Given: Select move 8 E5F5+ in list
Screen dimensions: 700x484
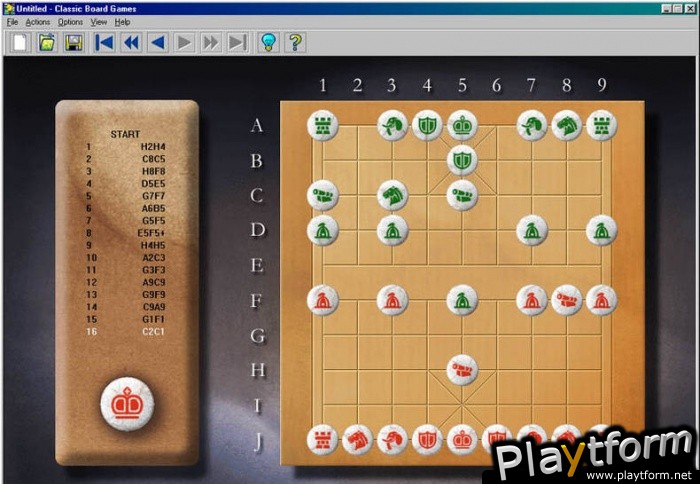Looking at the screenshot, I should (126, 233).
